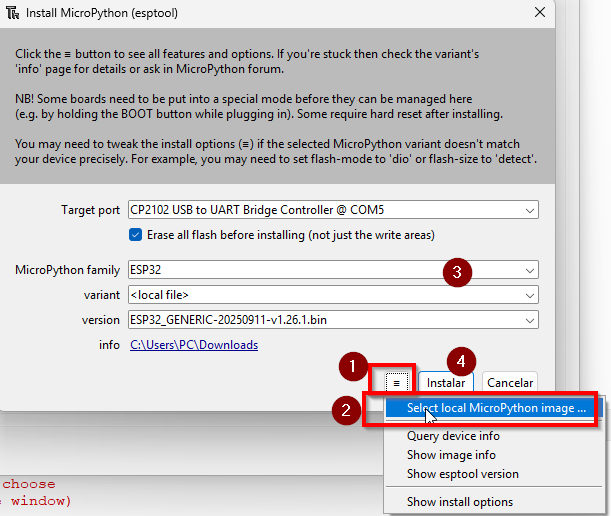Expand the Target port dropdown
This screenshot has width=611, height=516.
coord(528,210)
